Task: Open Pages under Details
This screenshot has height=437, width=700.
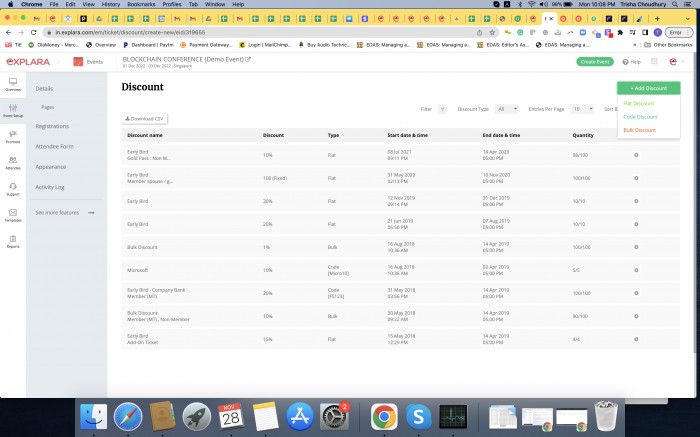Action: (47, 107)
